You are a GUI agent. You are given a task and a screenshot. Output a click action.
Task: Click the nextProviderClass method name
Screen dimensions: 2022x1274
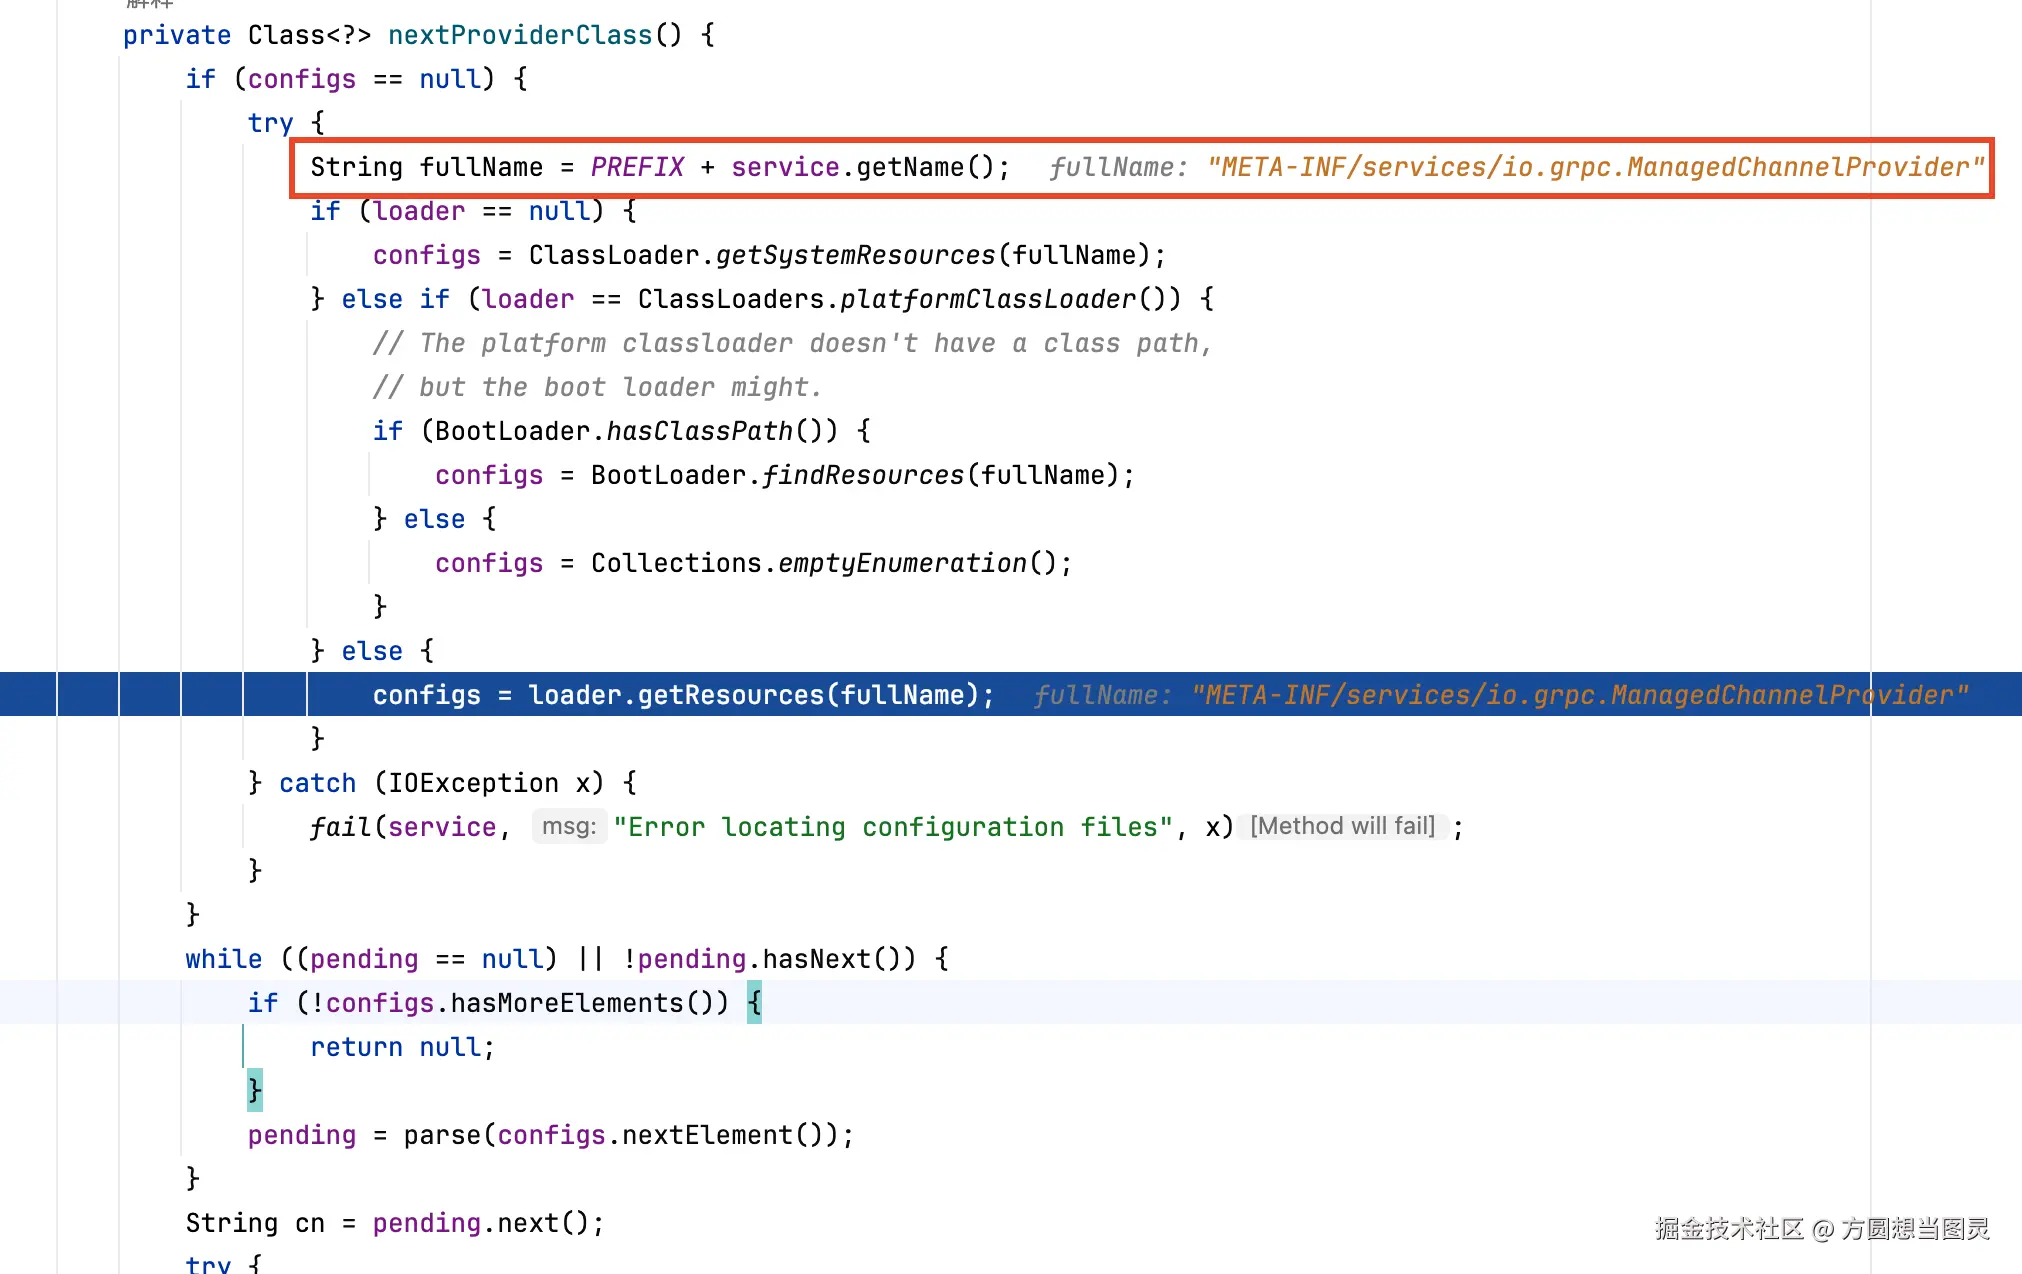(519, 35)
